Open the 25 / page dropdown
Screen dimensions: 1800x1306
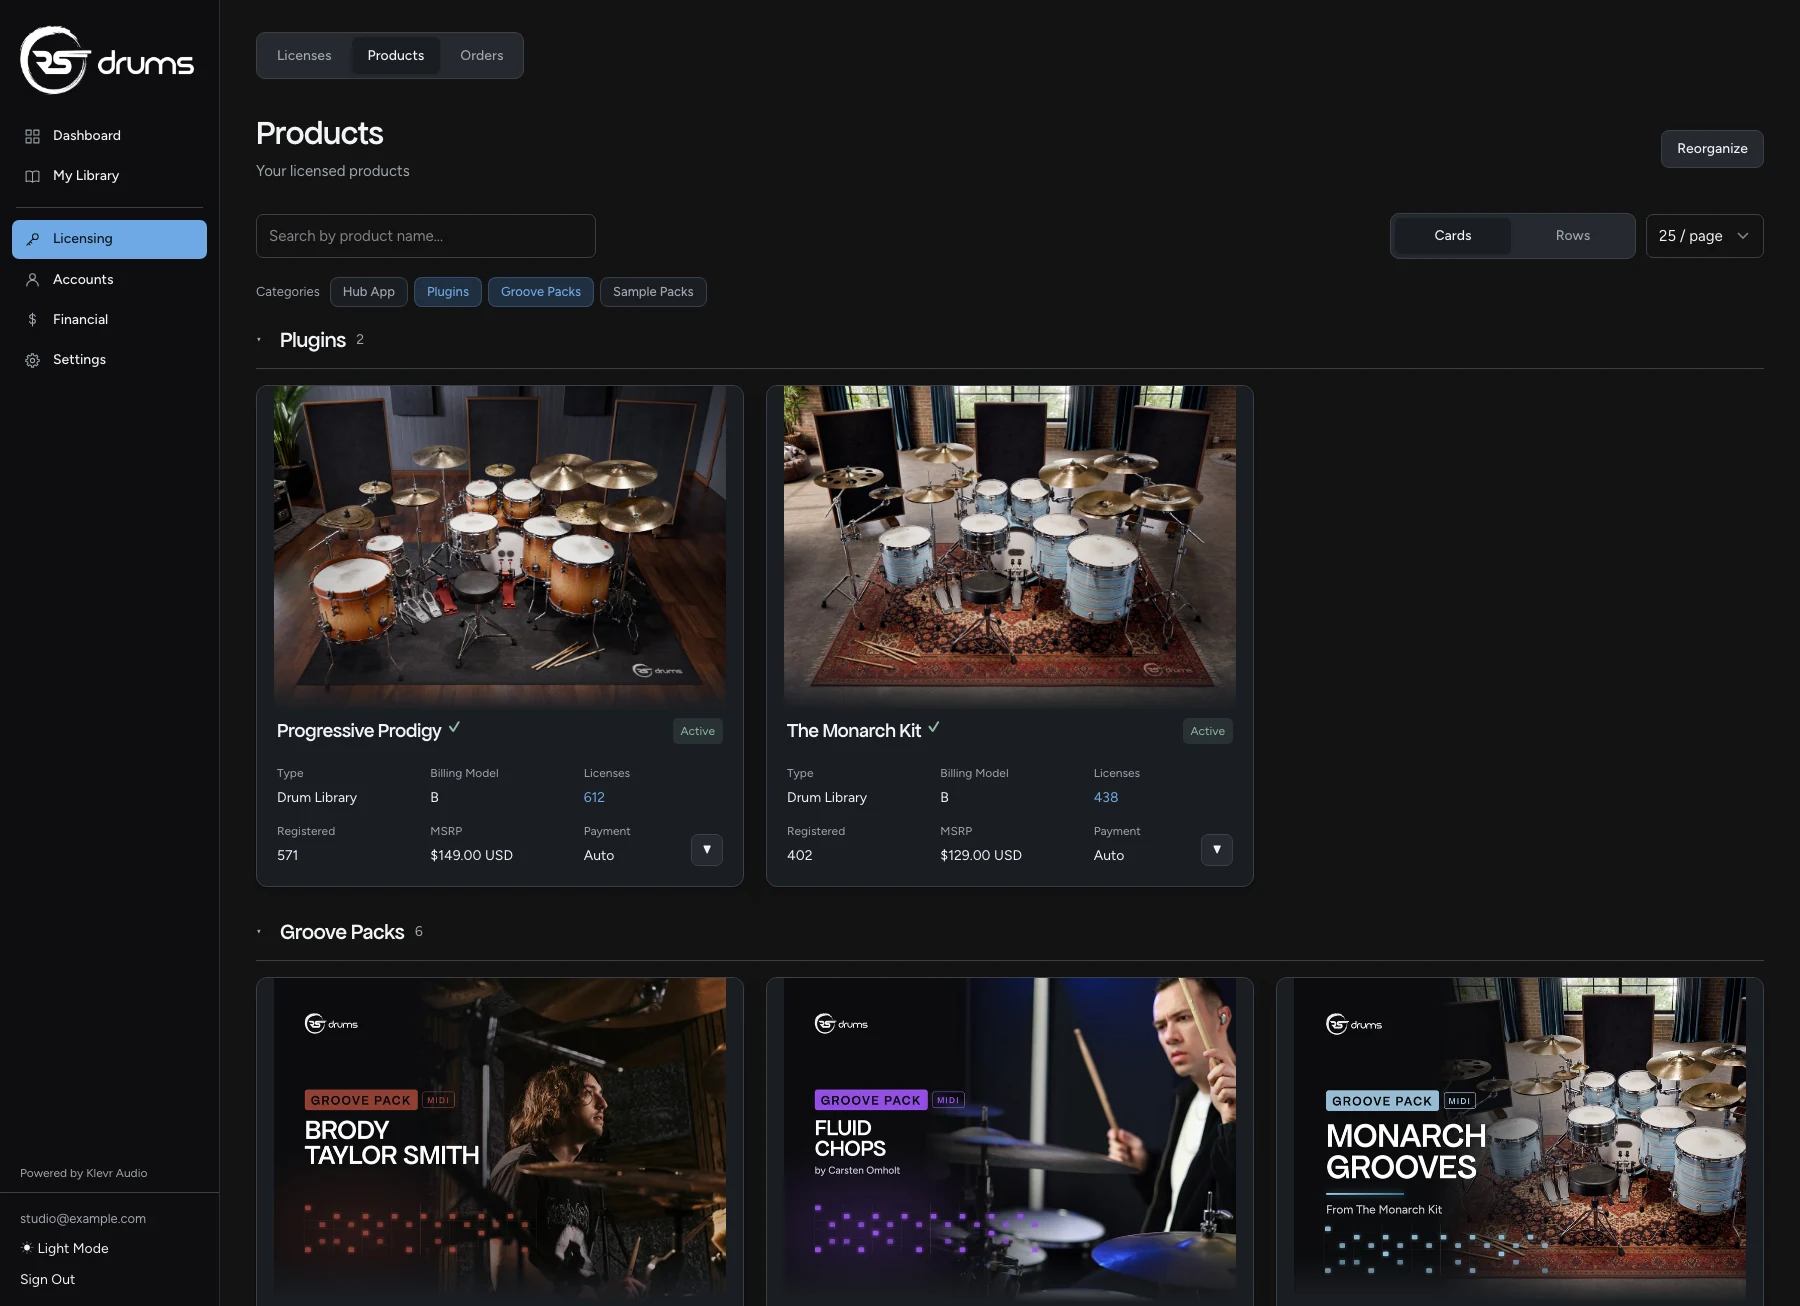(x=1705, y=236)
